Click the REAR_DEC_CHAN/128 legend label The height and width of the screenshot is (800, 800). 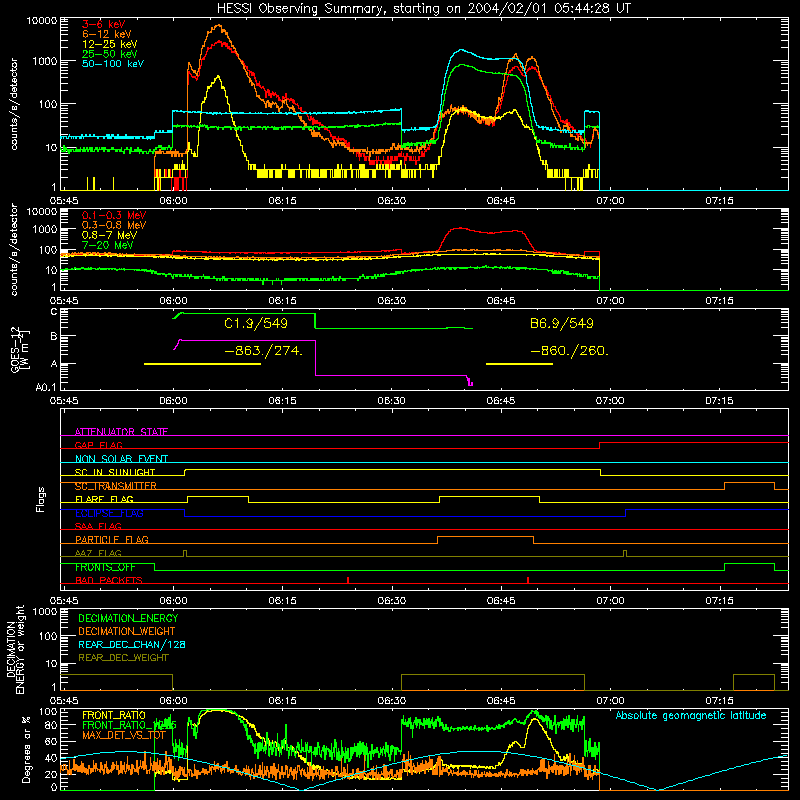pyautogui.click(x=132, y=644)
